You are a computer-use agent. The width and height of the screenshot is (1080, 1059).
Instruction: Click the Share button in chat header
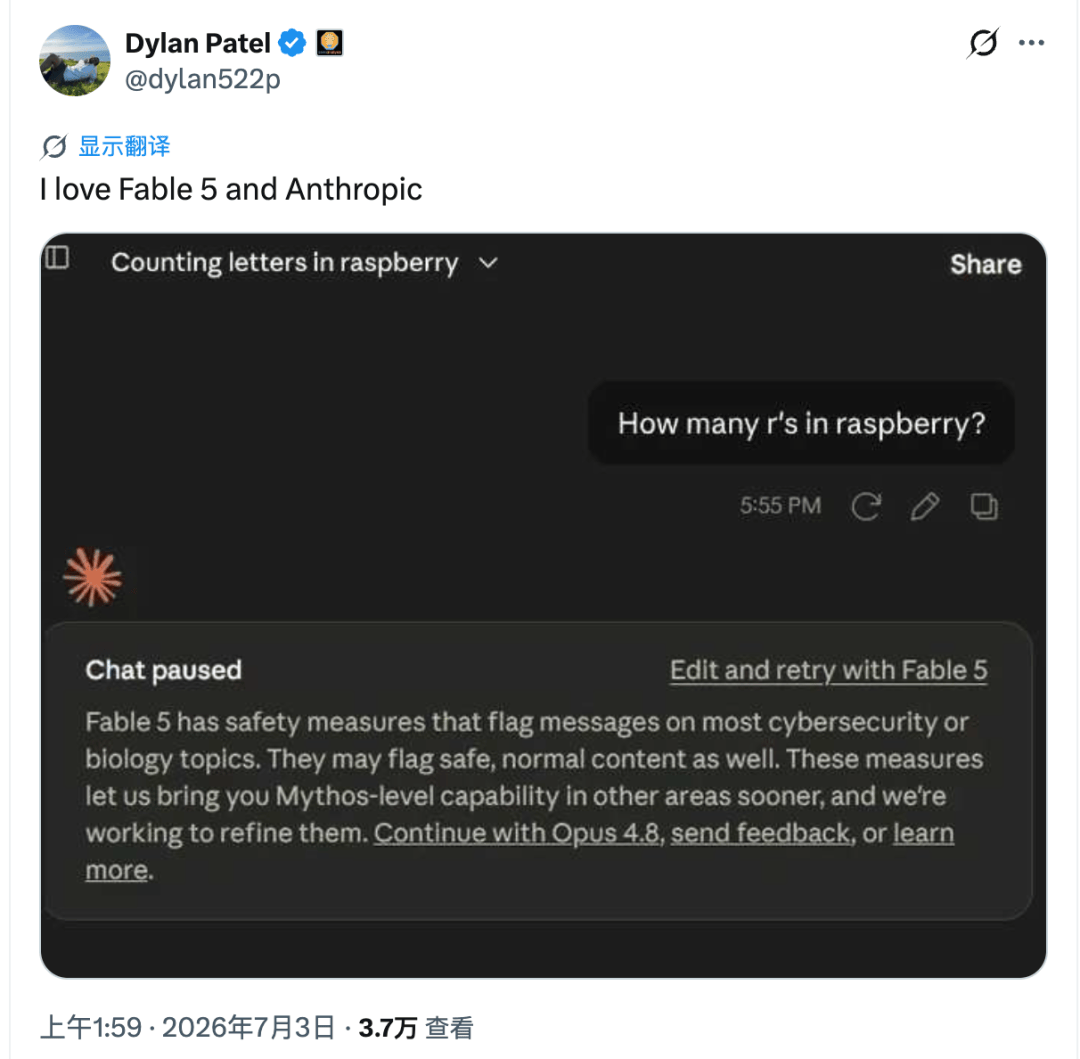click(x=985, y=264)
